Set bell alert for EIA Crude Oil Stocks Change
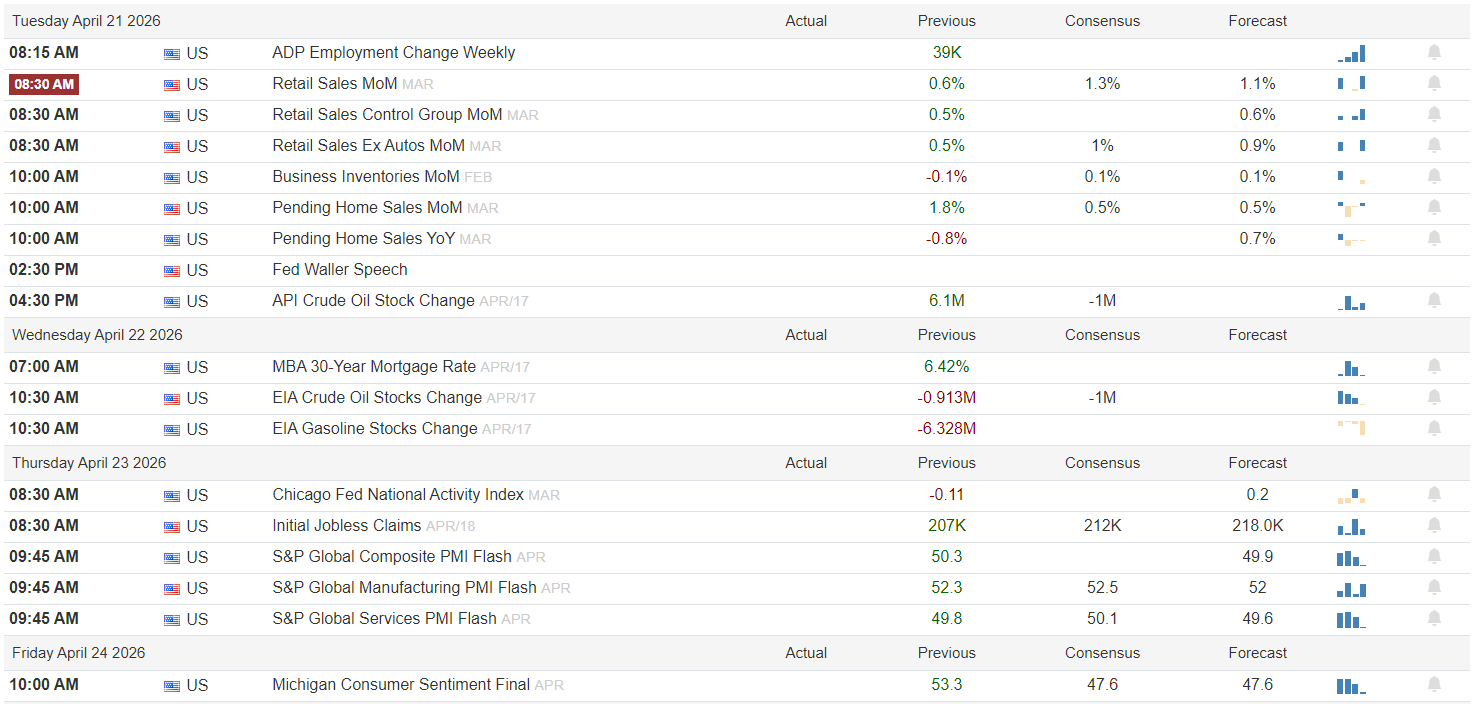Viewport: 1481px width, 704px height. click(1434, 397)
